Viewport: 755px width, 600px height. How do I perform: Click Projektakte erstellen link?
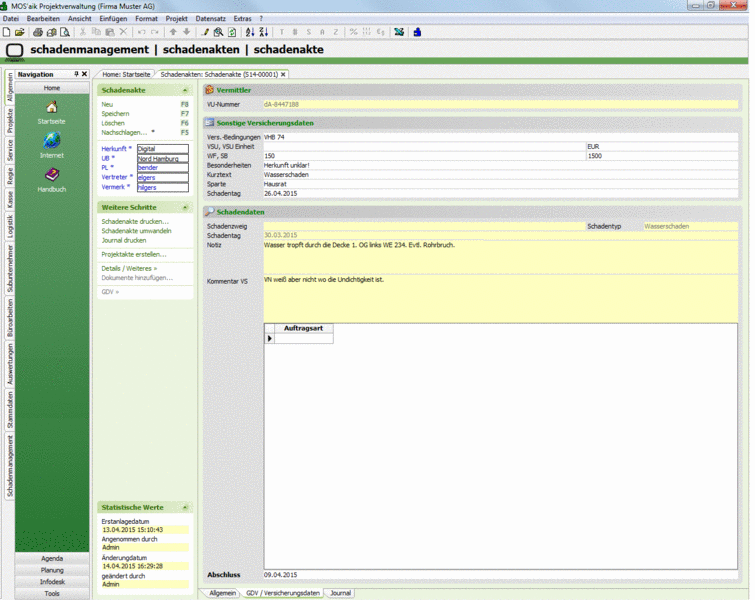[134, 254]
